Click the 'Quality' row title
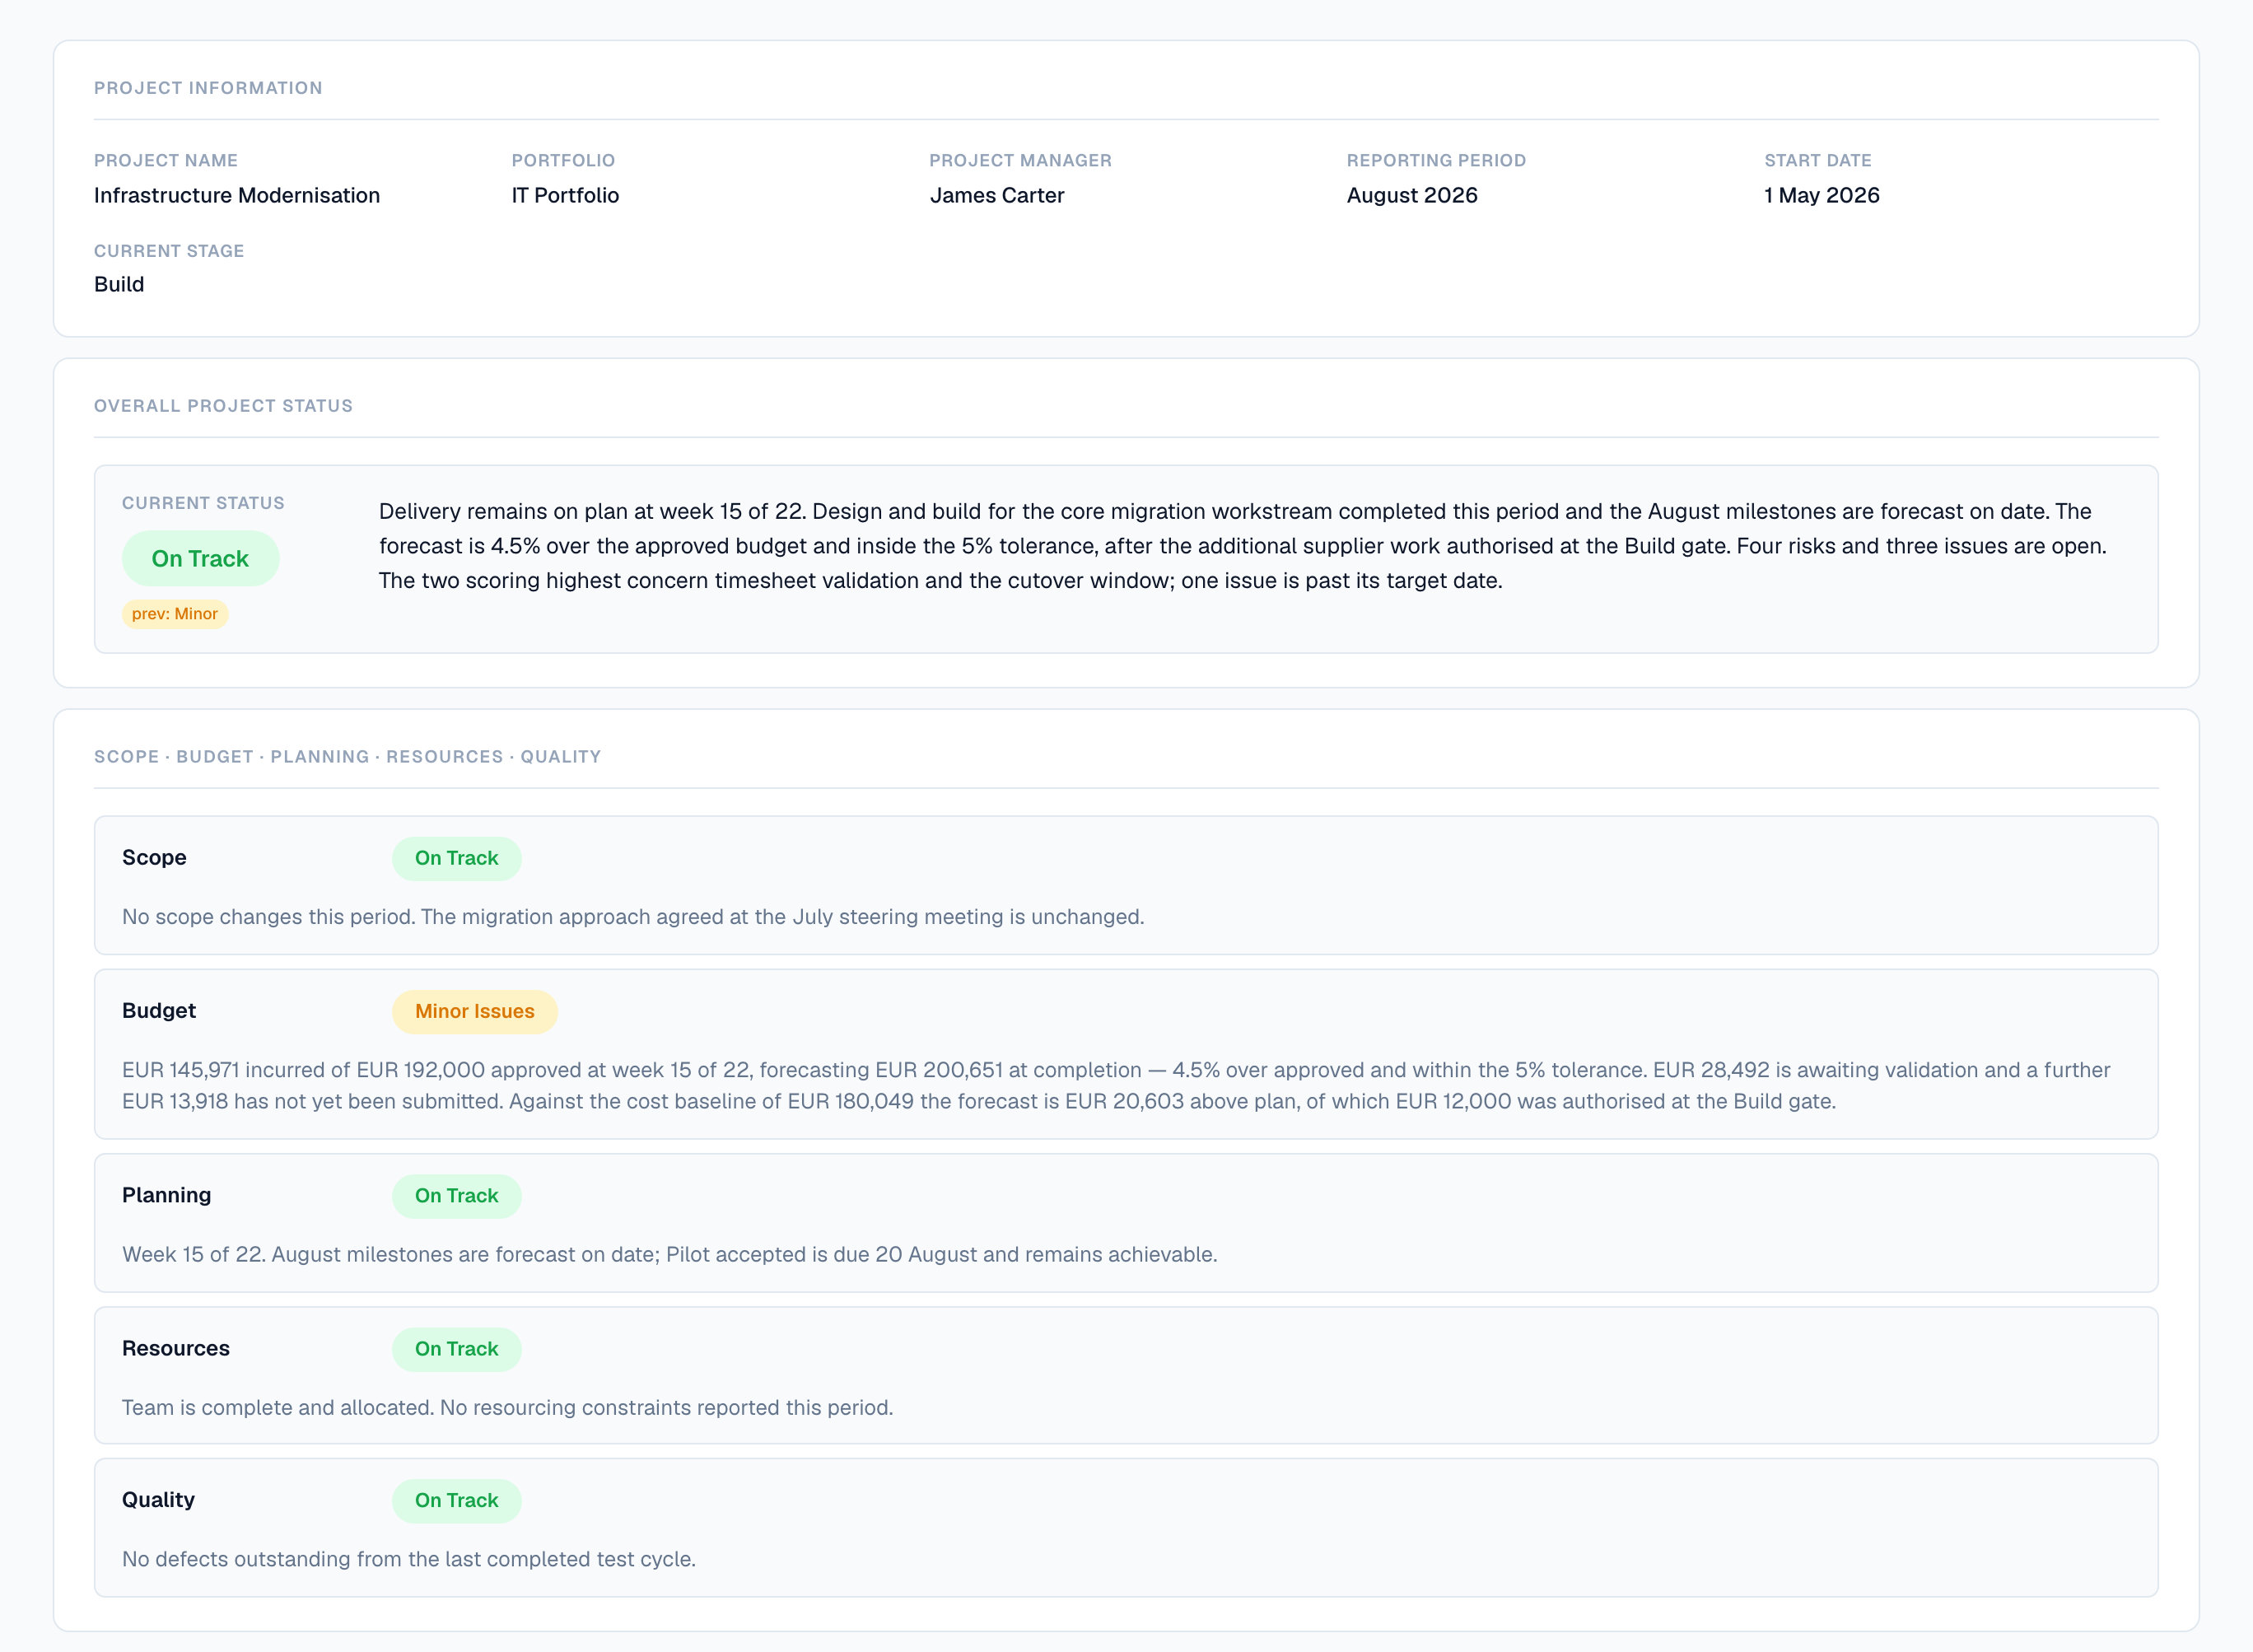This screenshot has width=2253, height=1652. pyautogui.click(x=158, y=1500)
